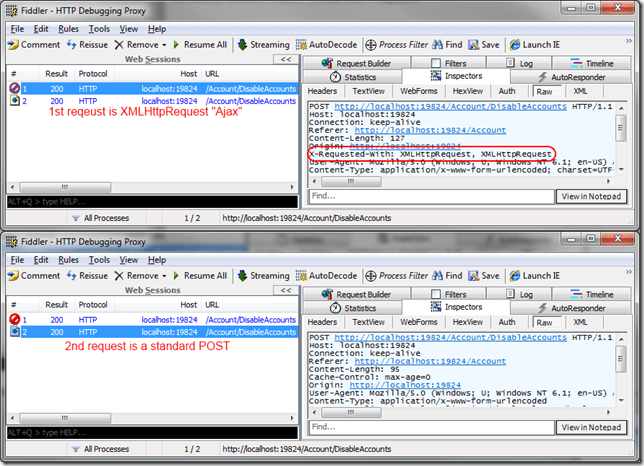Image resolution: width=644 pixels, height=466 pixels.
Task: Click Comment icon in top Fiddler window
Action: (x=13, y=45)
